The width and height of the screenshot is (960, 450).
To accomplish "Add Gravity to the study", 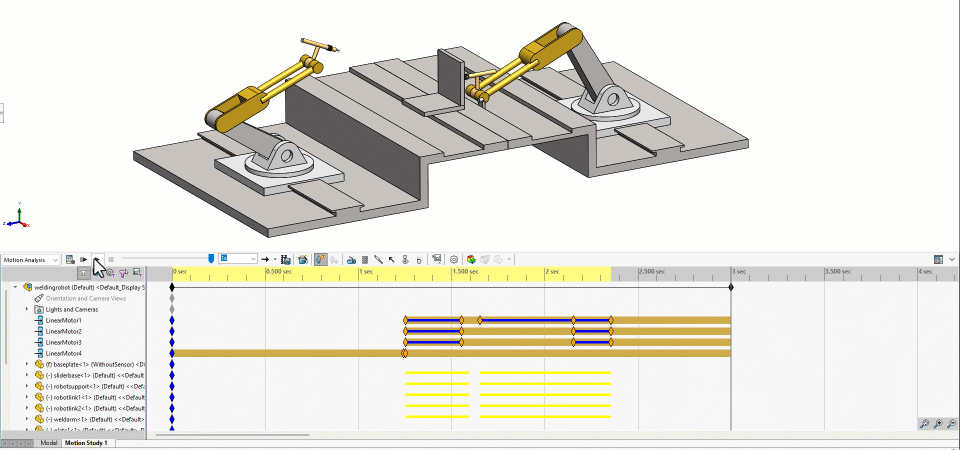I will point(418,259).
